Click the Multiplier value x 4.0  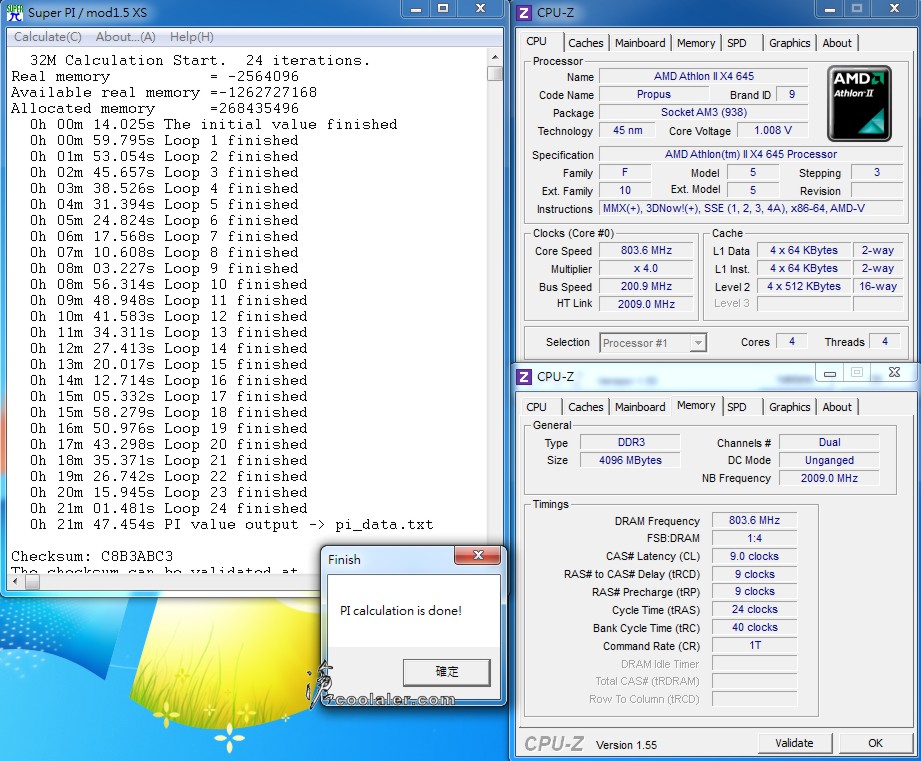(646, 268)
